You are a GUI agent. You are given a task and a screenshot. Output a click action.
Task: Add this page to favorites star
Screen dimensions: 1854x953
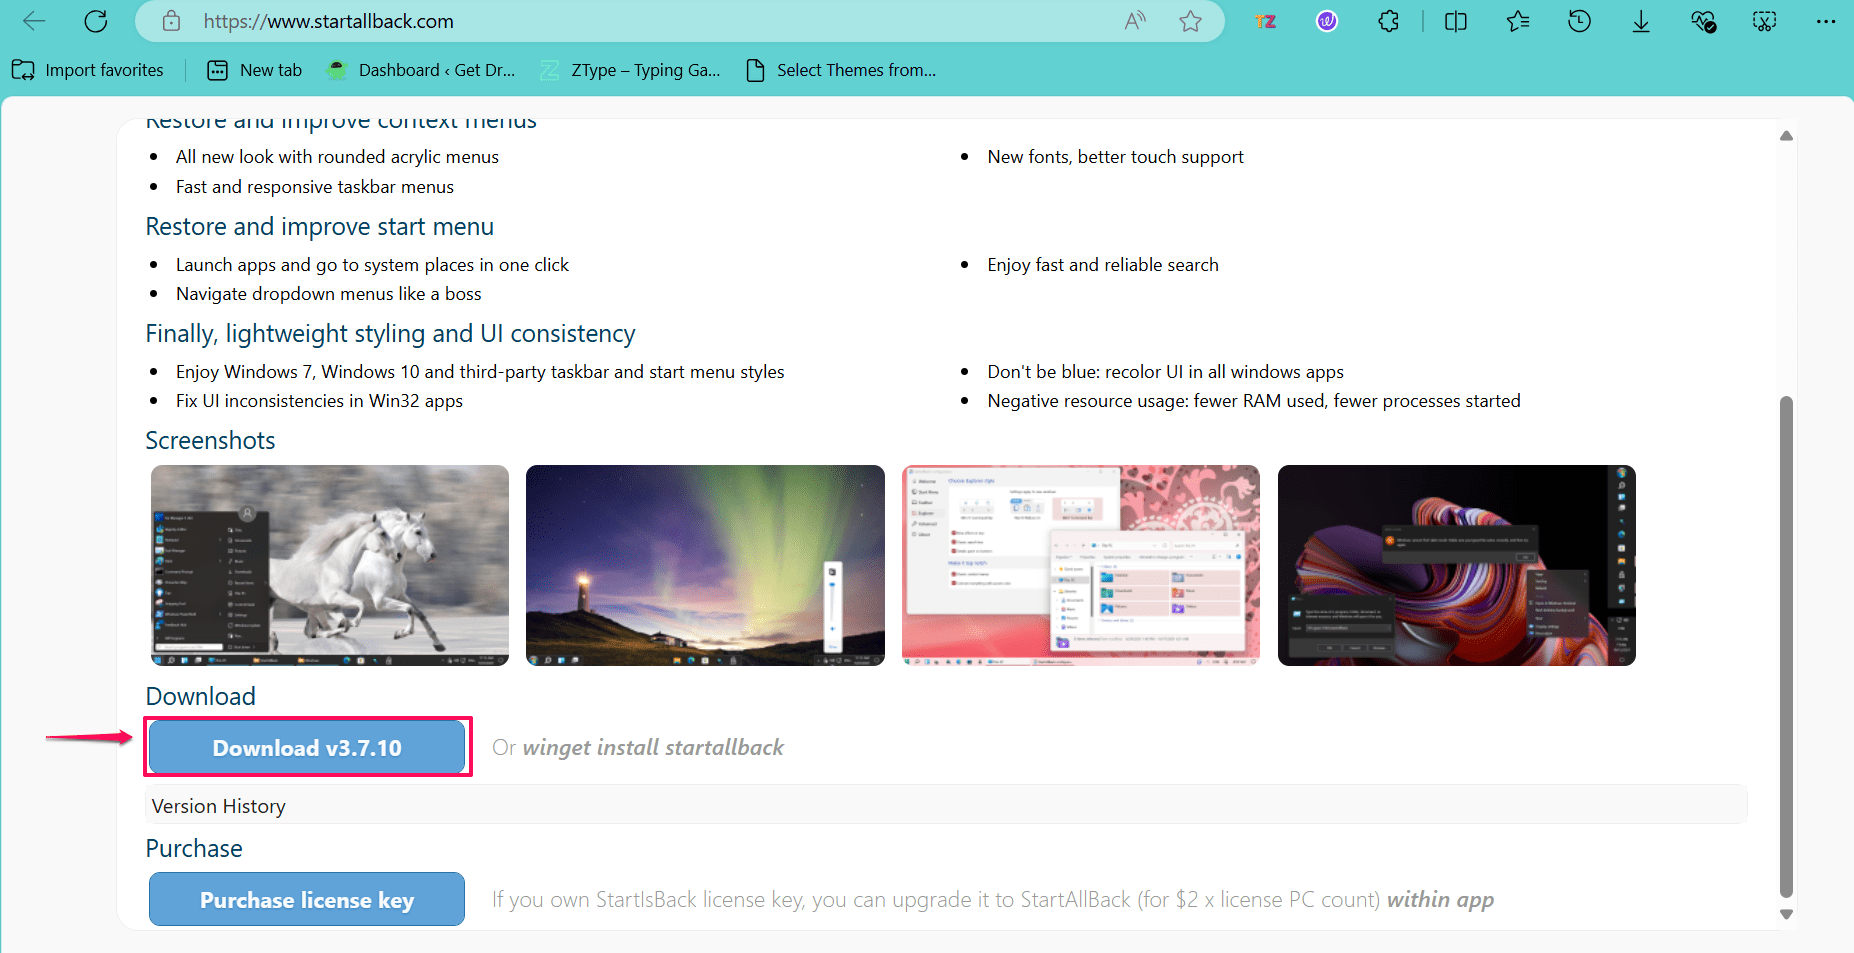[x=1190, y=21]
